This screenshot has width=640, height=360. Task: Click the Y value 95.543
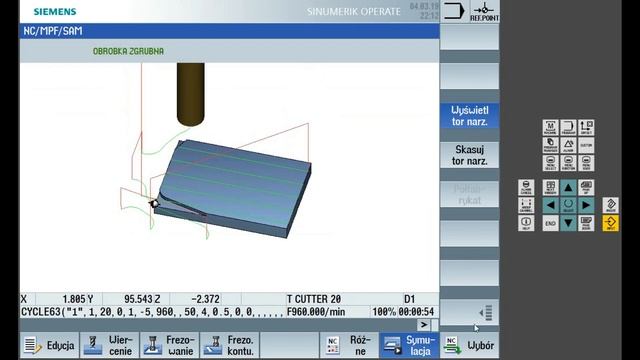click(138, 299)
